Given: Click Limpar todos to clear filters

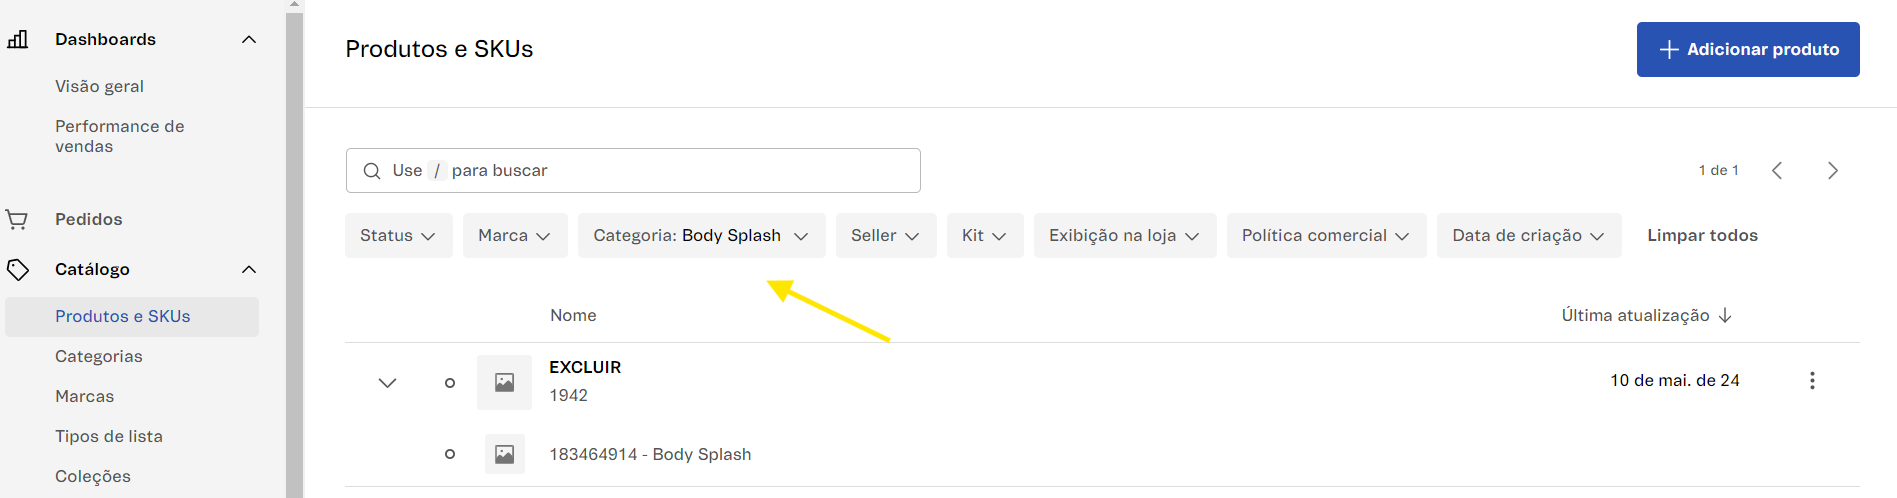Looking at the screenshot, I should (x=1702, y=236).
